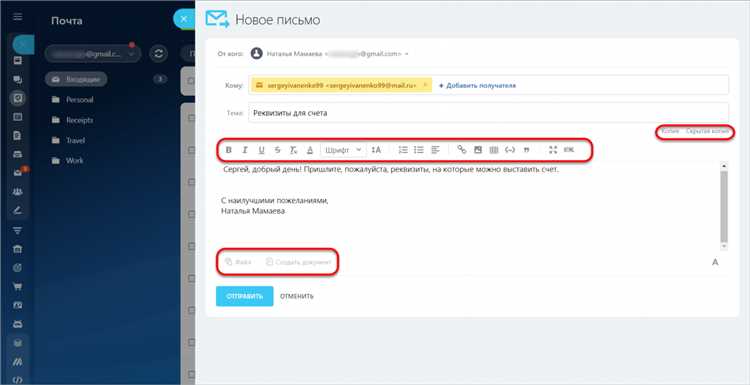Insert a code block
The height and width of the screenshot is (385, 750).
510,150
